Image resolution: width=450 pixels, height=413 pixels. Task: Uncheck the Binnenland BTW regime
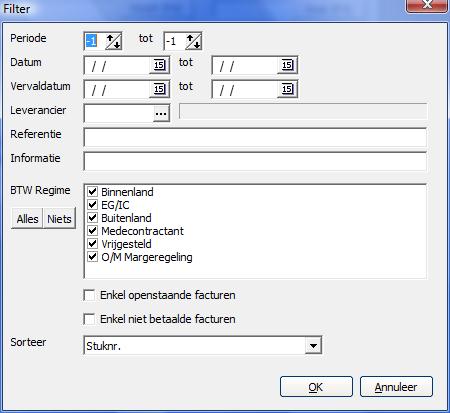[x=92, y=192]
